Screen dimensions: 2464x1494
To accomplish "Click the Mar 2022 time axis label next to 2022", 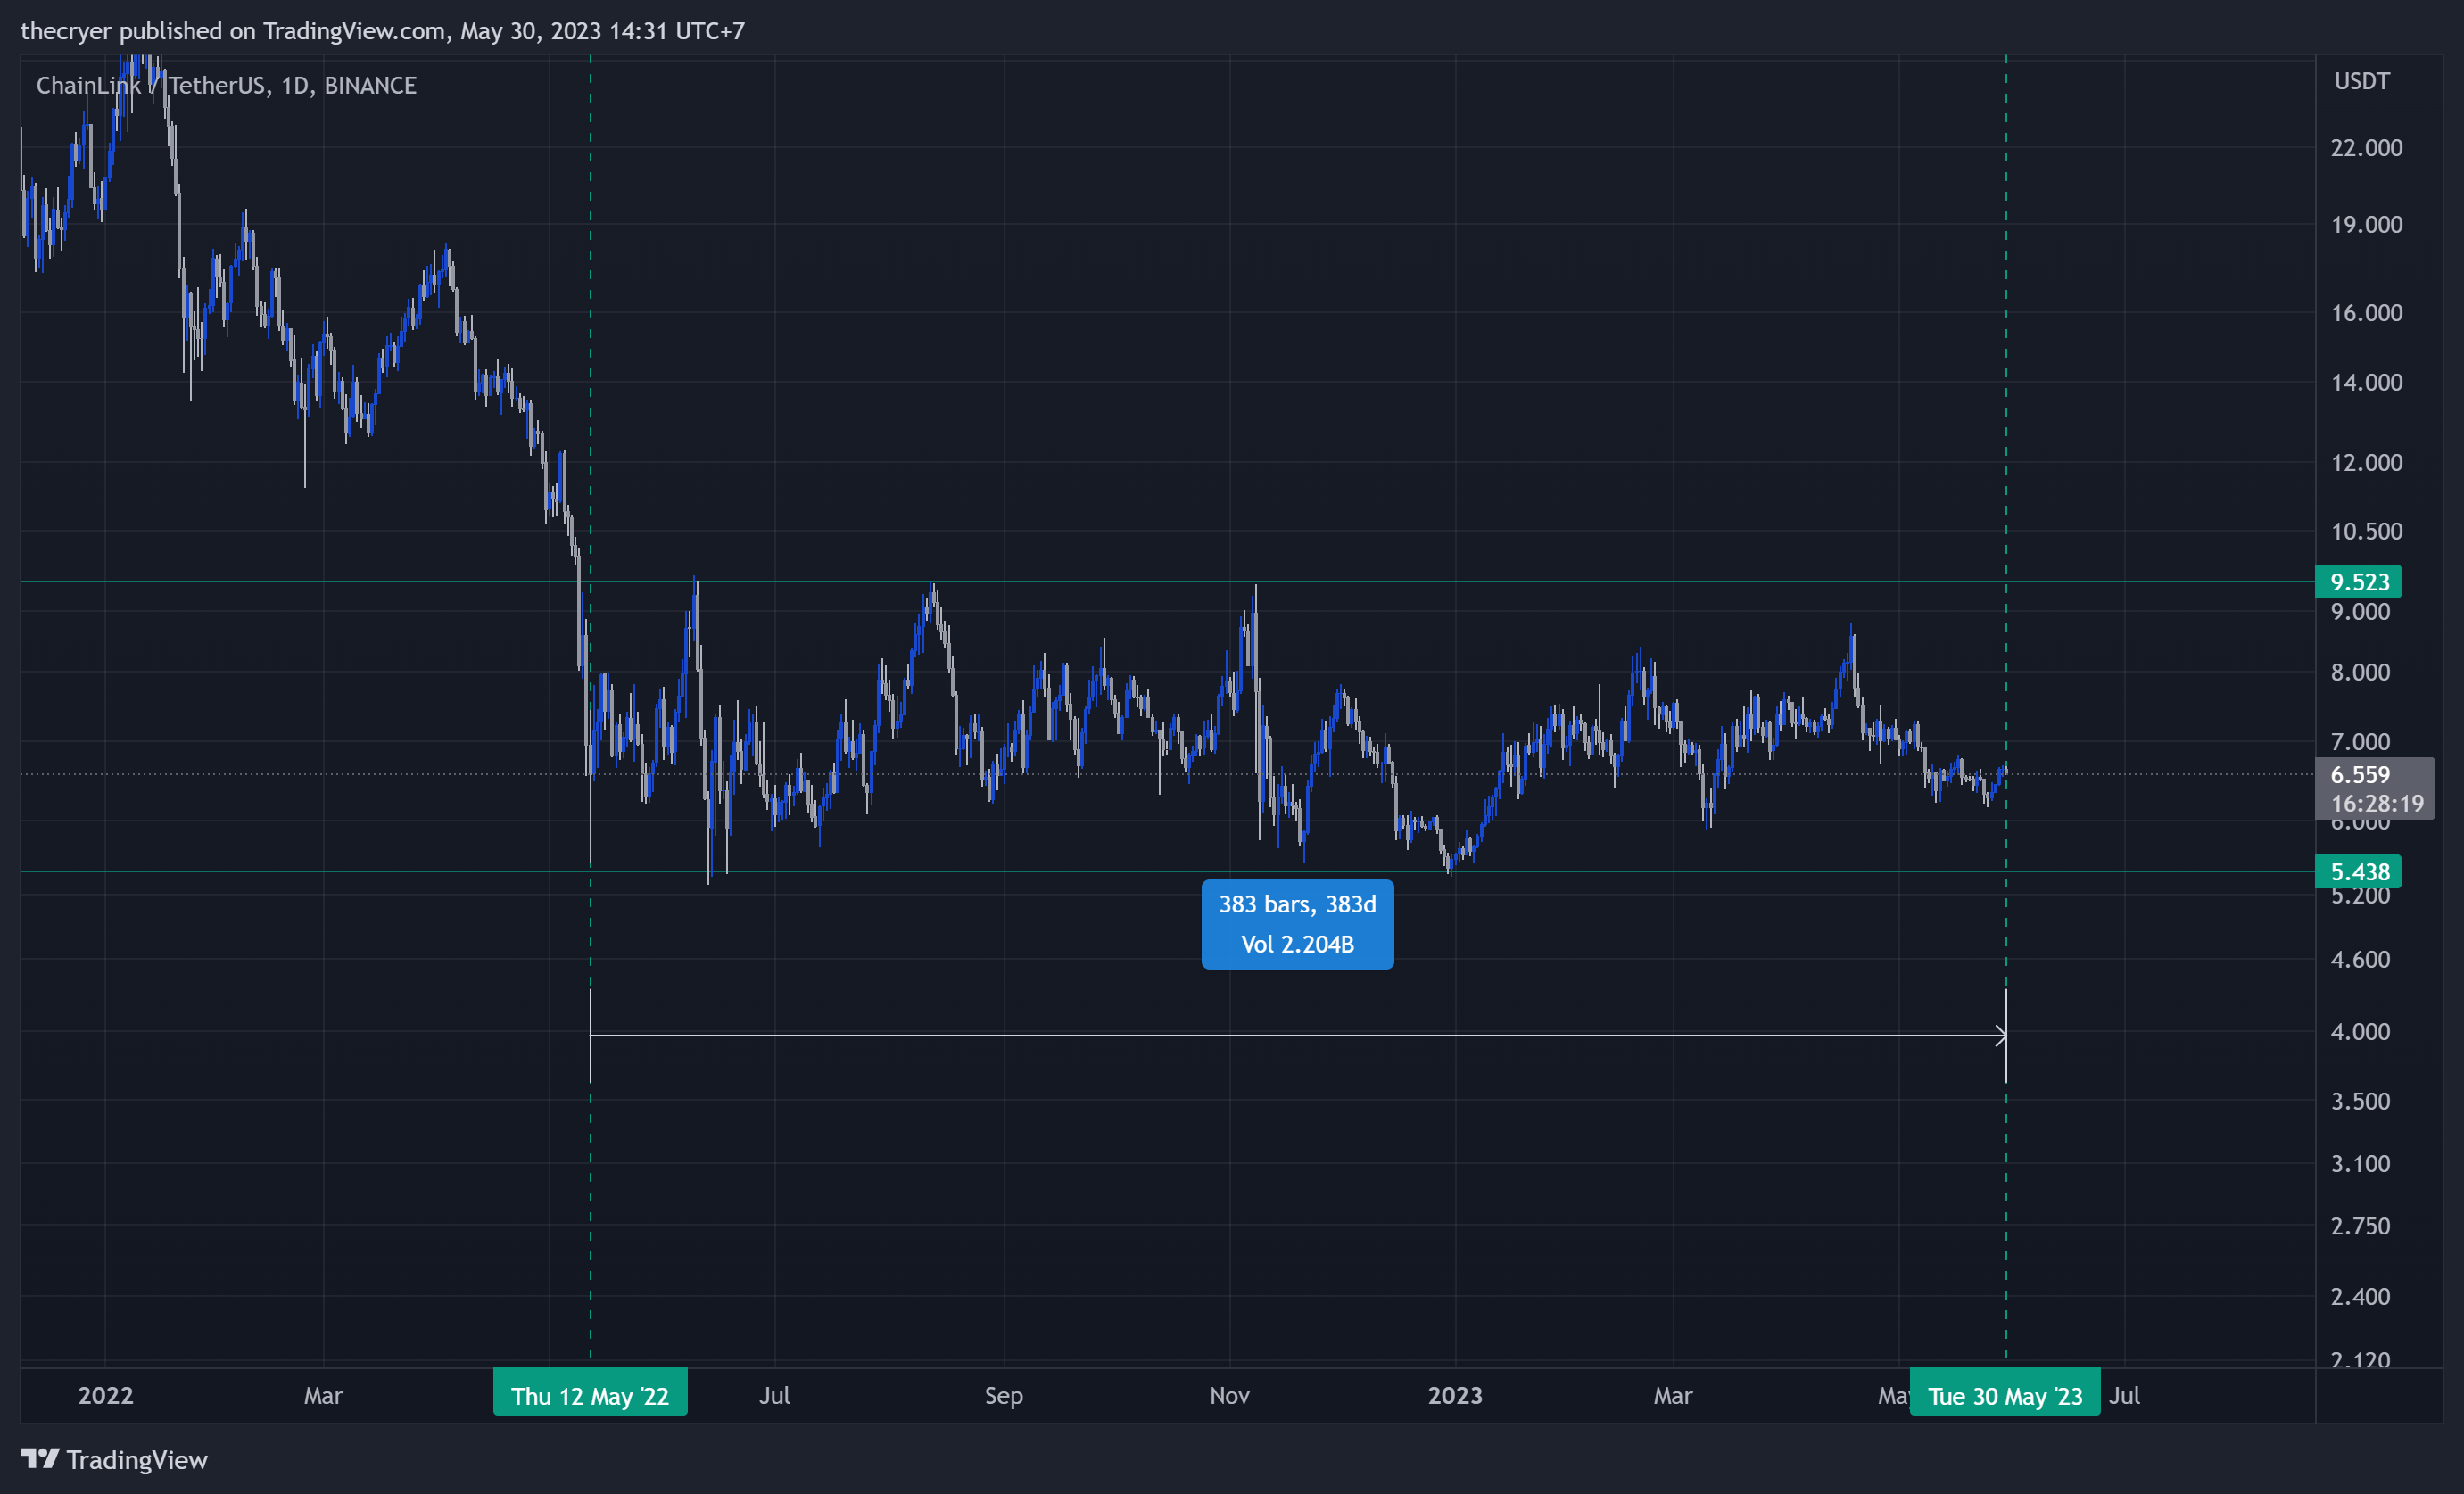I will point(323,1396).
